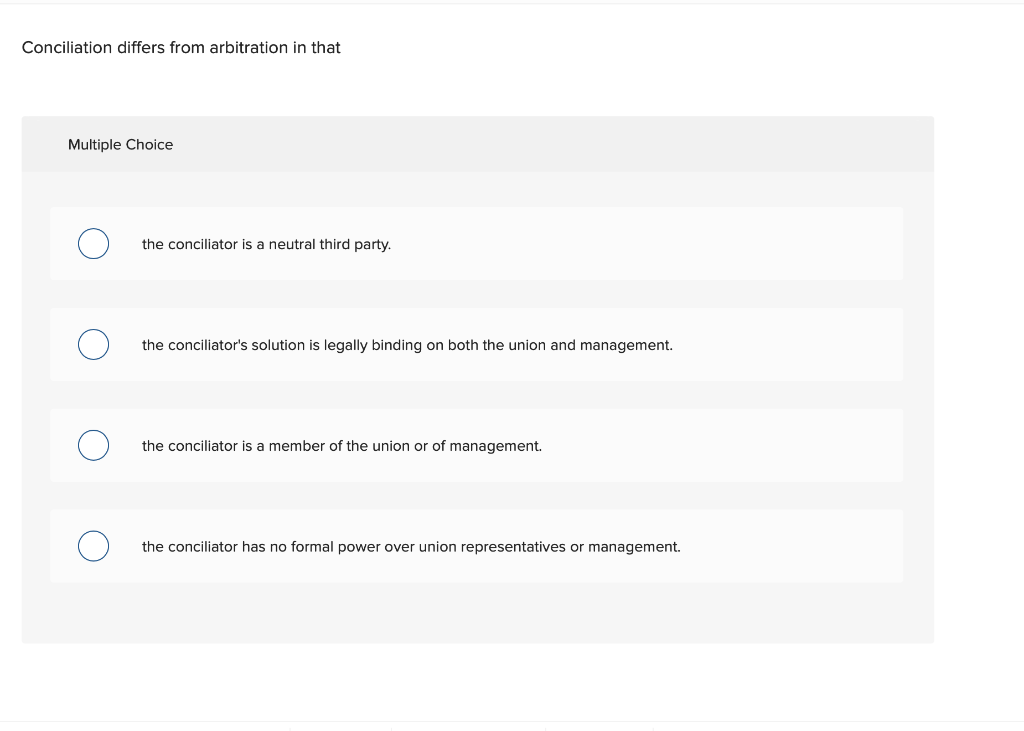Select radio button for union or management member option
The width and height of the screenshot is (1024, 731).
(x=93, y=445)
